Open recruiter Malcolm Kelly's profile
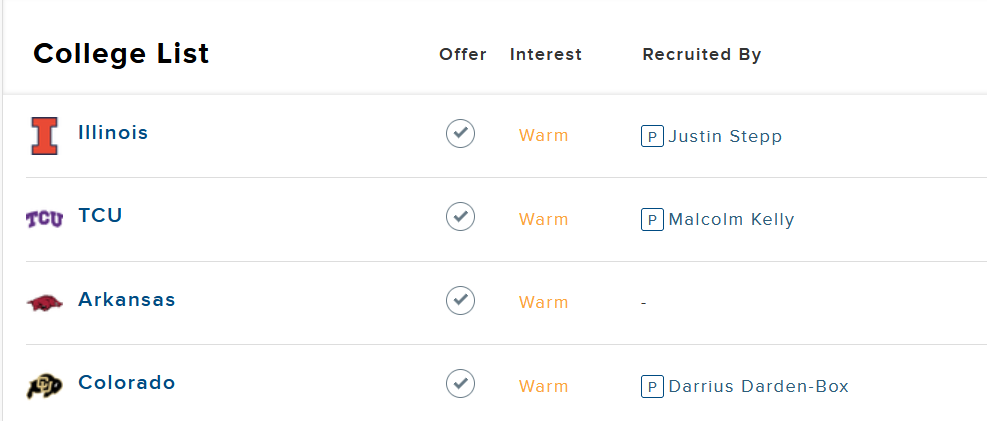This screenshot has height=421, width=987. click(731, 220)
